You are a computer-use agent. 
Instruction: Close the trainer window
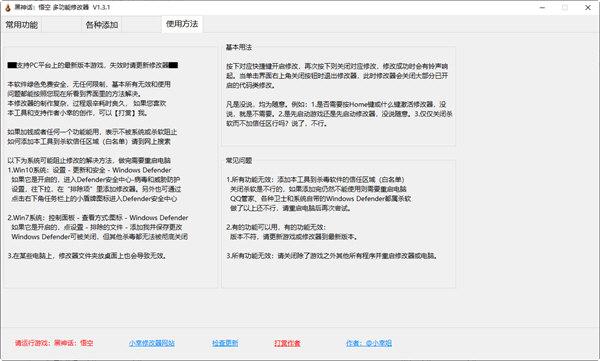pos(588,7)
